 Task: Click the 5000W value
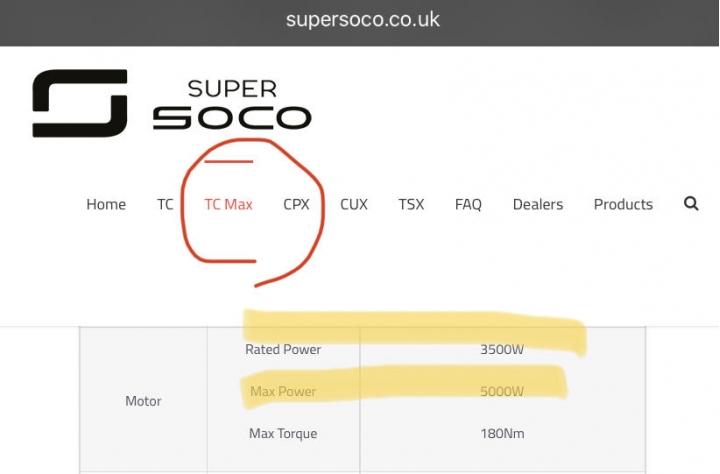pos(502,391)
